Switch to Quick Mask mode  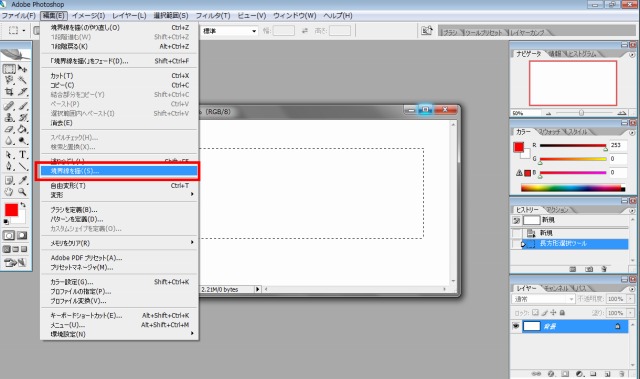pyautogui.click(x=22, y=235)
